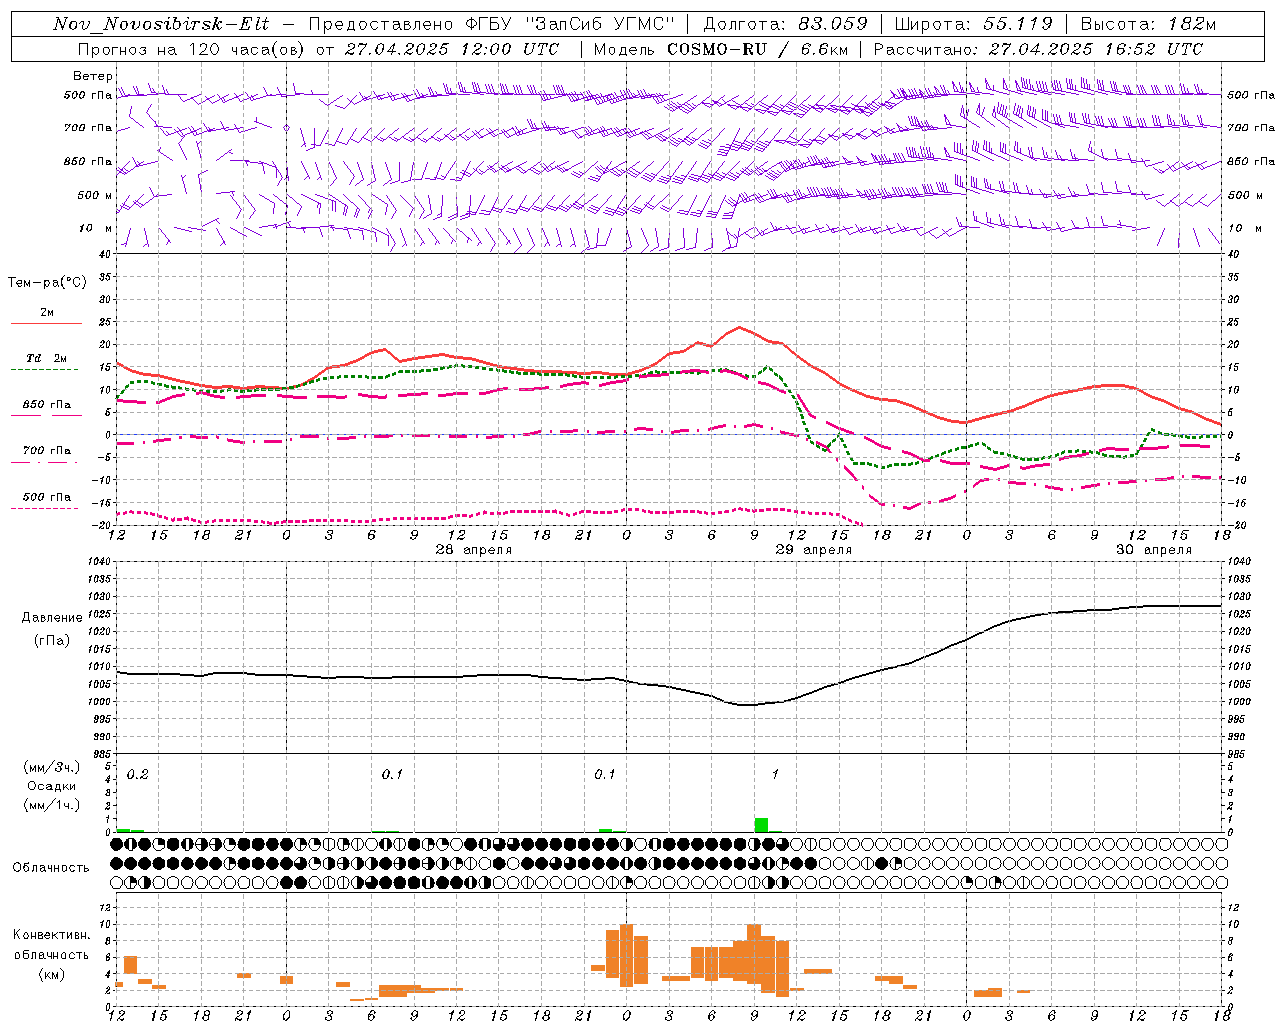Click the Широта: 55.119 value
The image size is (1280, 1024).
pyautogui.click(x=973, y=24)
